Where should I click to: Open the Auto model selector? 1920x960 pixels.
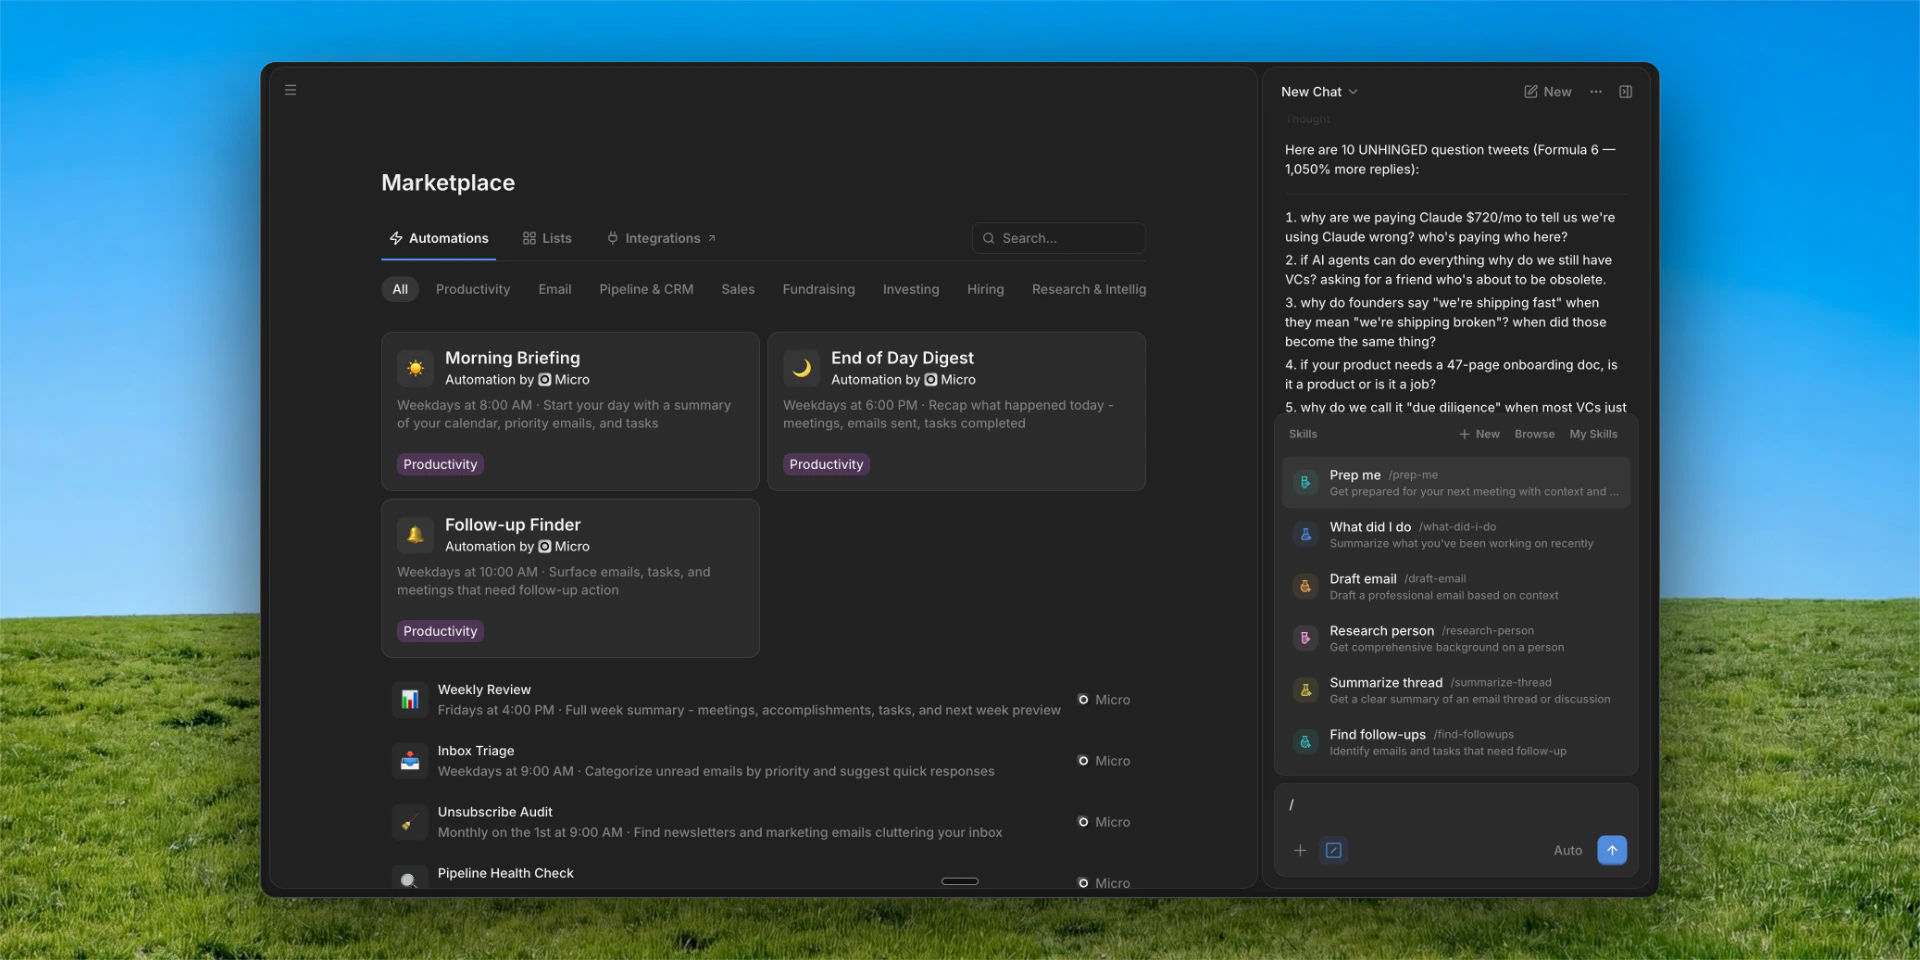pos(1567,851)
